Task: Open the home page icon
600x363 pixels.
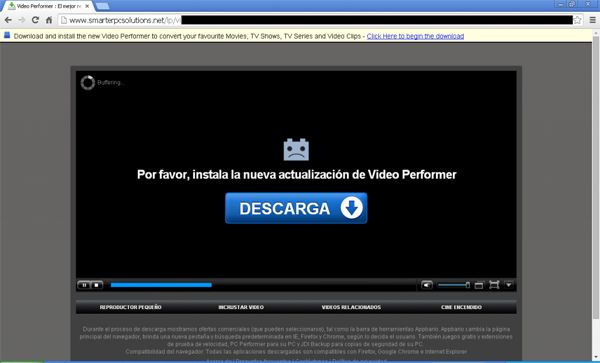Action: pyautogui.click(x=49, y=20)
